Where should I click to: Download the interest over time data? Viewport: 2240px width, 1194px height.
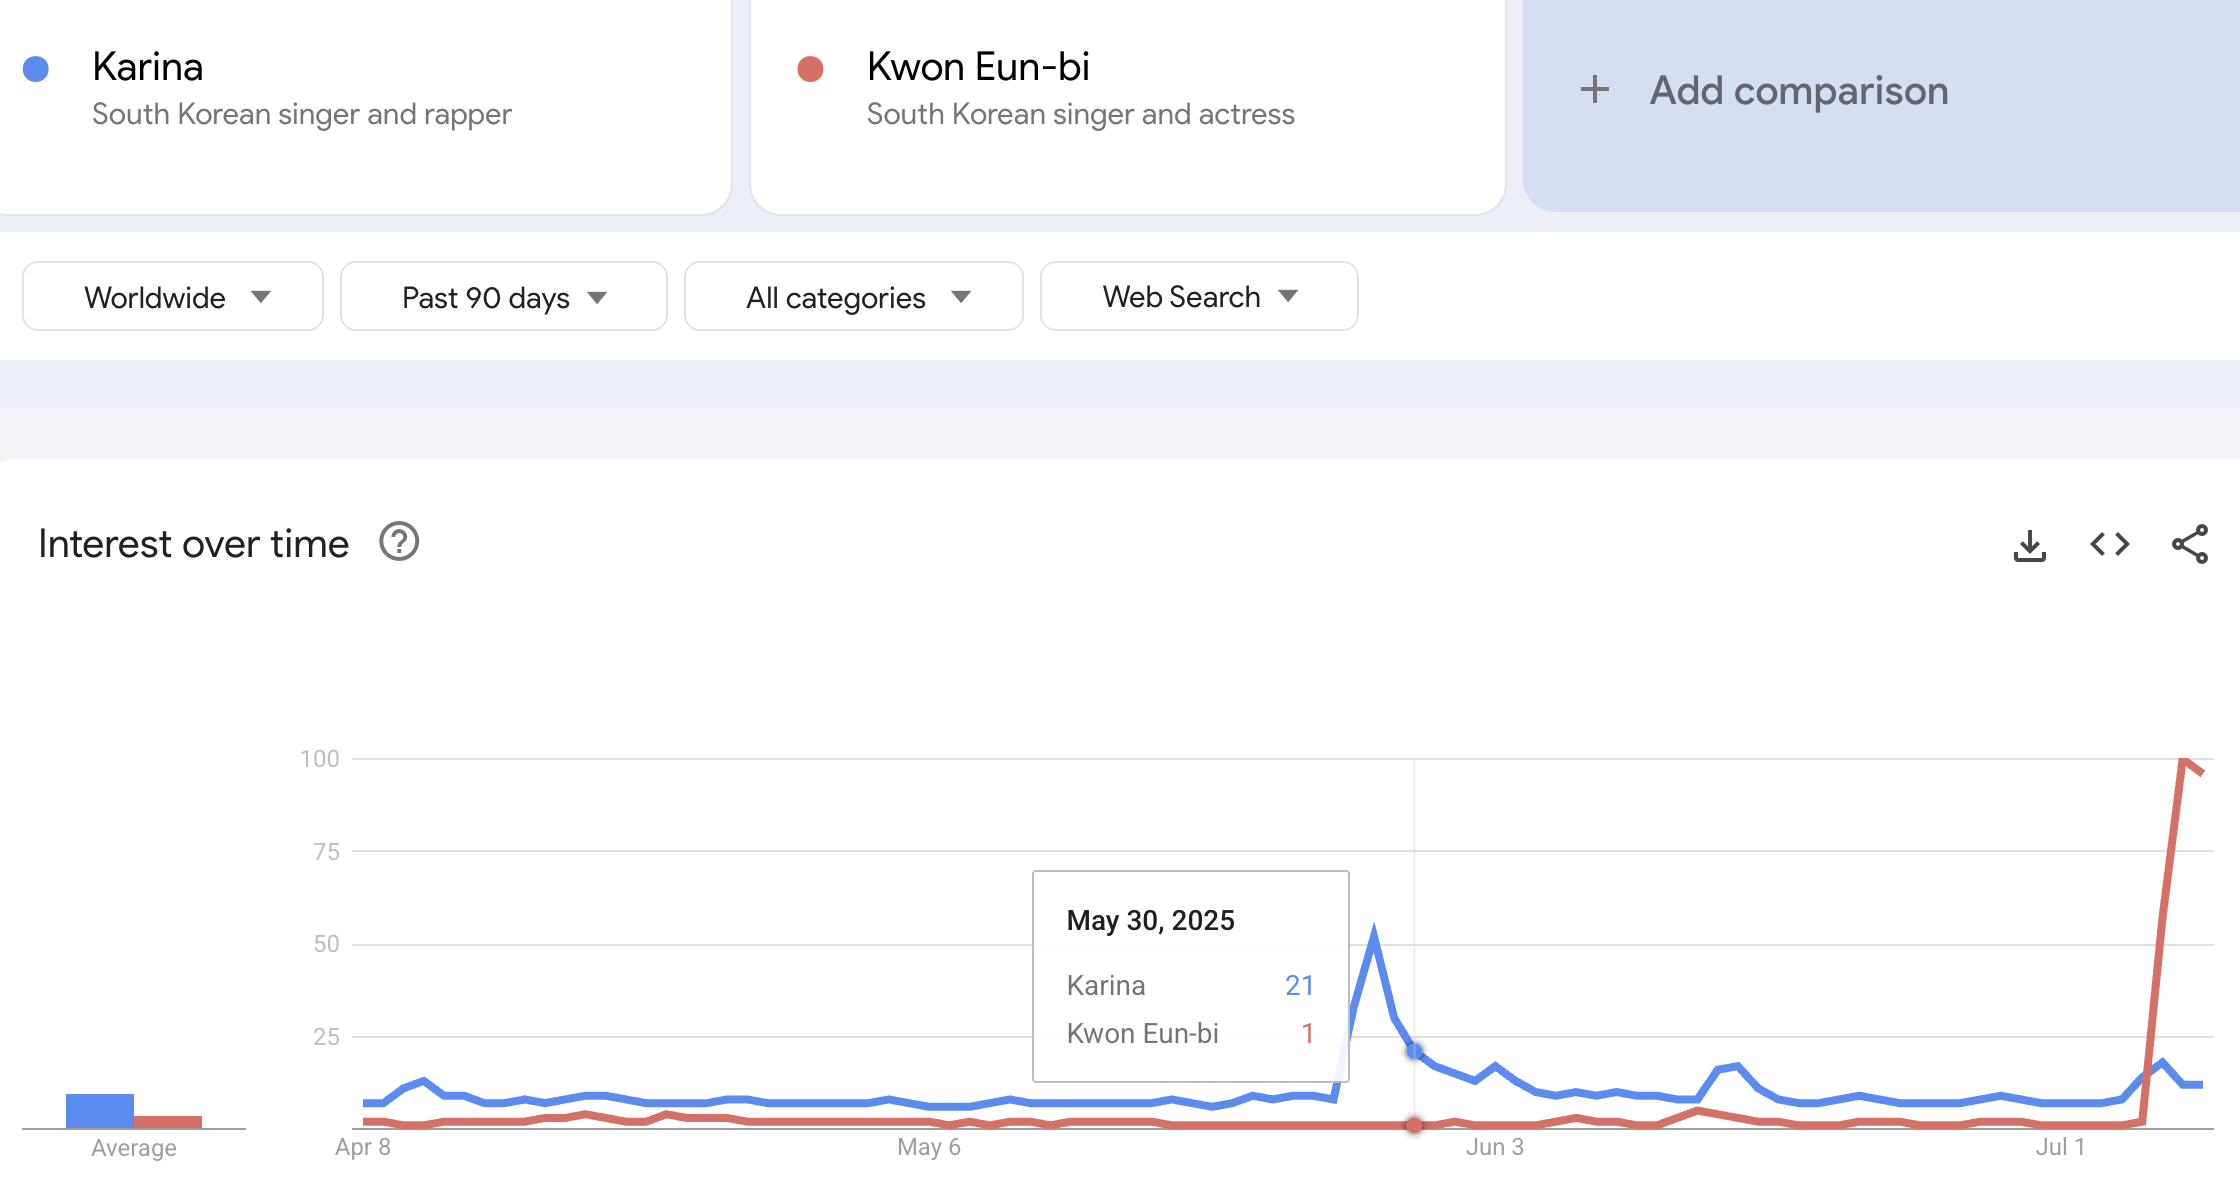[2029, 545]
